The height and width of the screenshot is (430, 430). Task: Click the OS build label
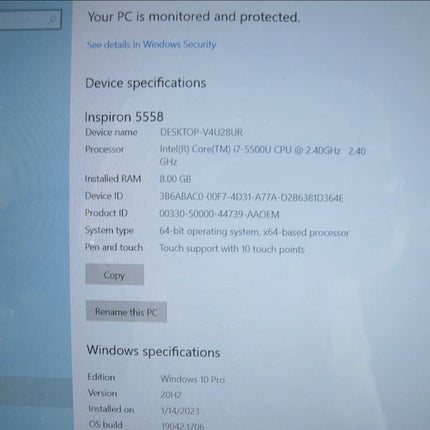coord(105,424)
